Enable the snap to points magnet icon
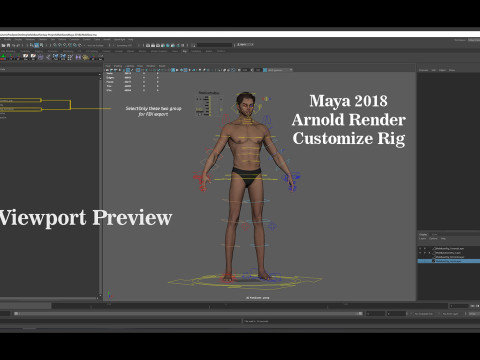The image size is (480, 360). tap(65, 45)
